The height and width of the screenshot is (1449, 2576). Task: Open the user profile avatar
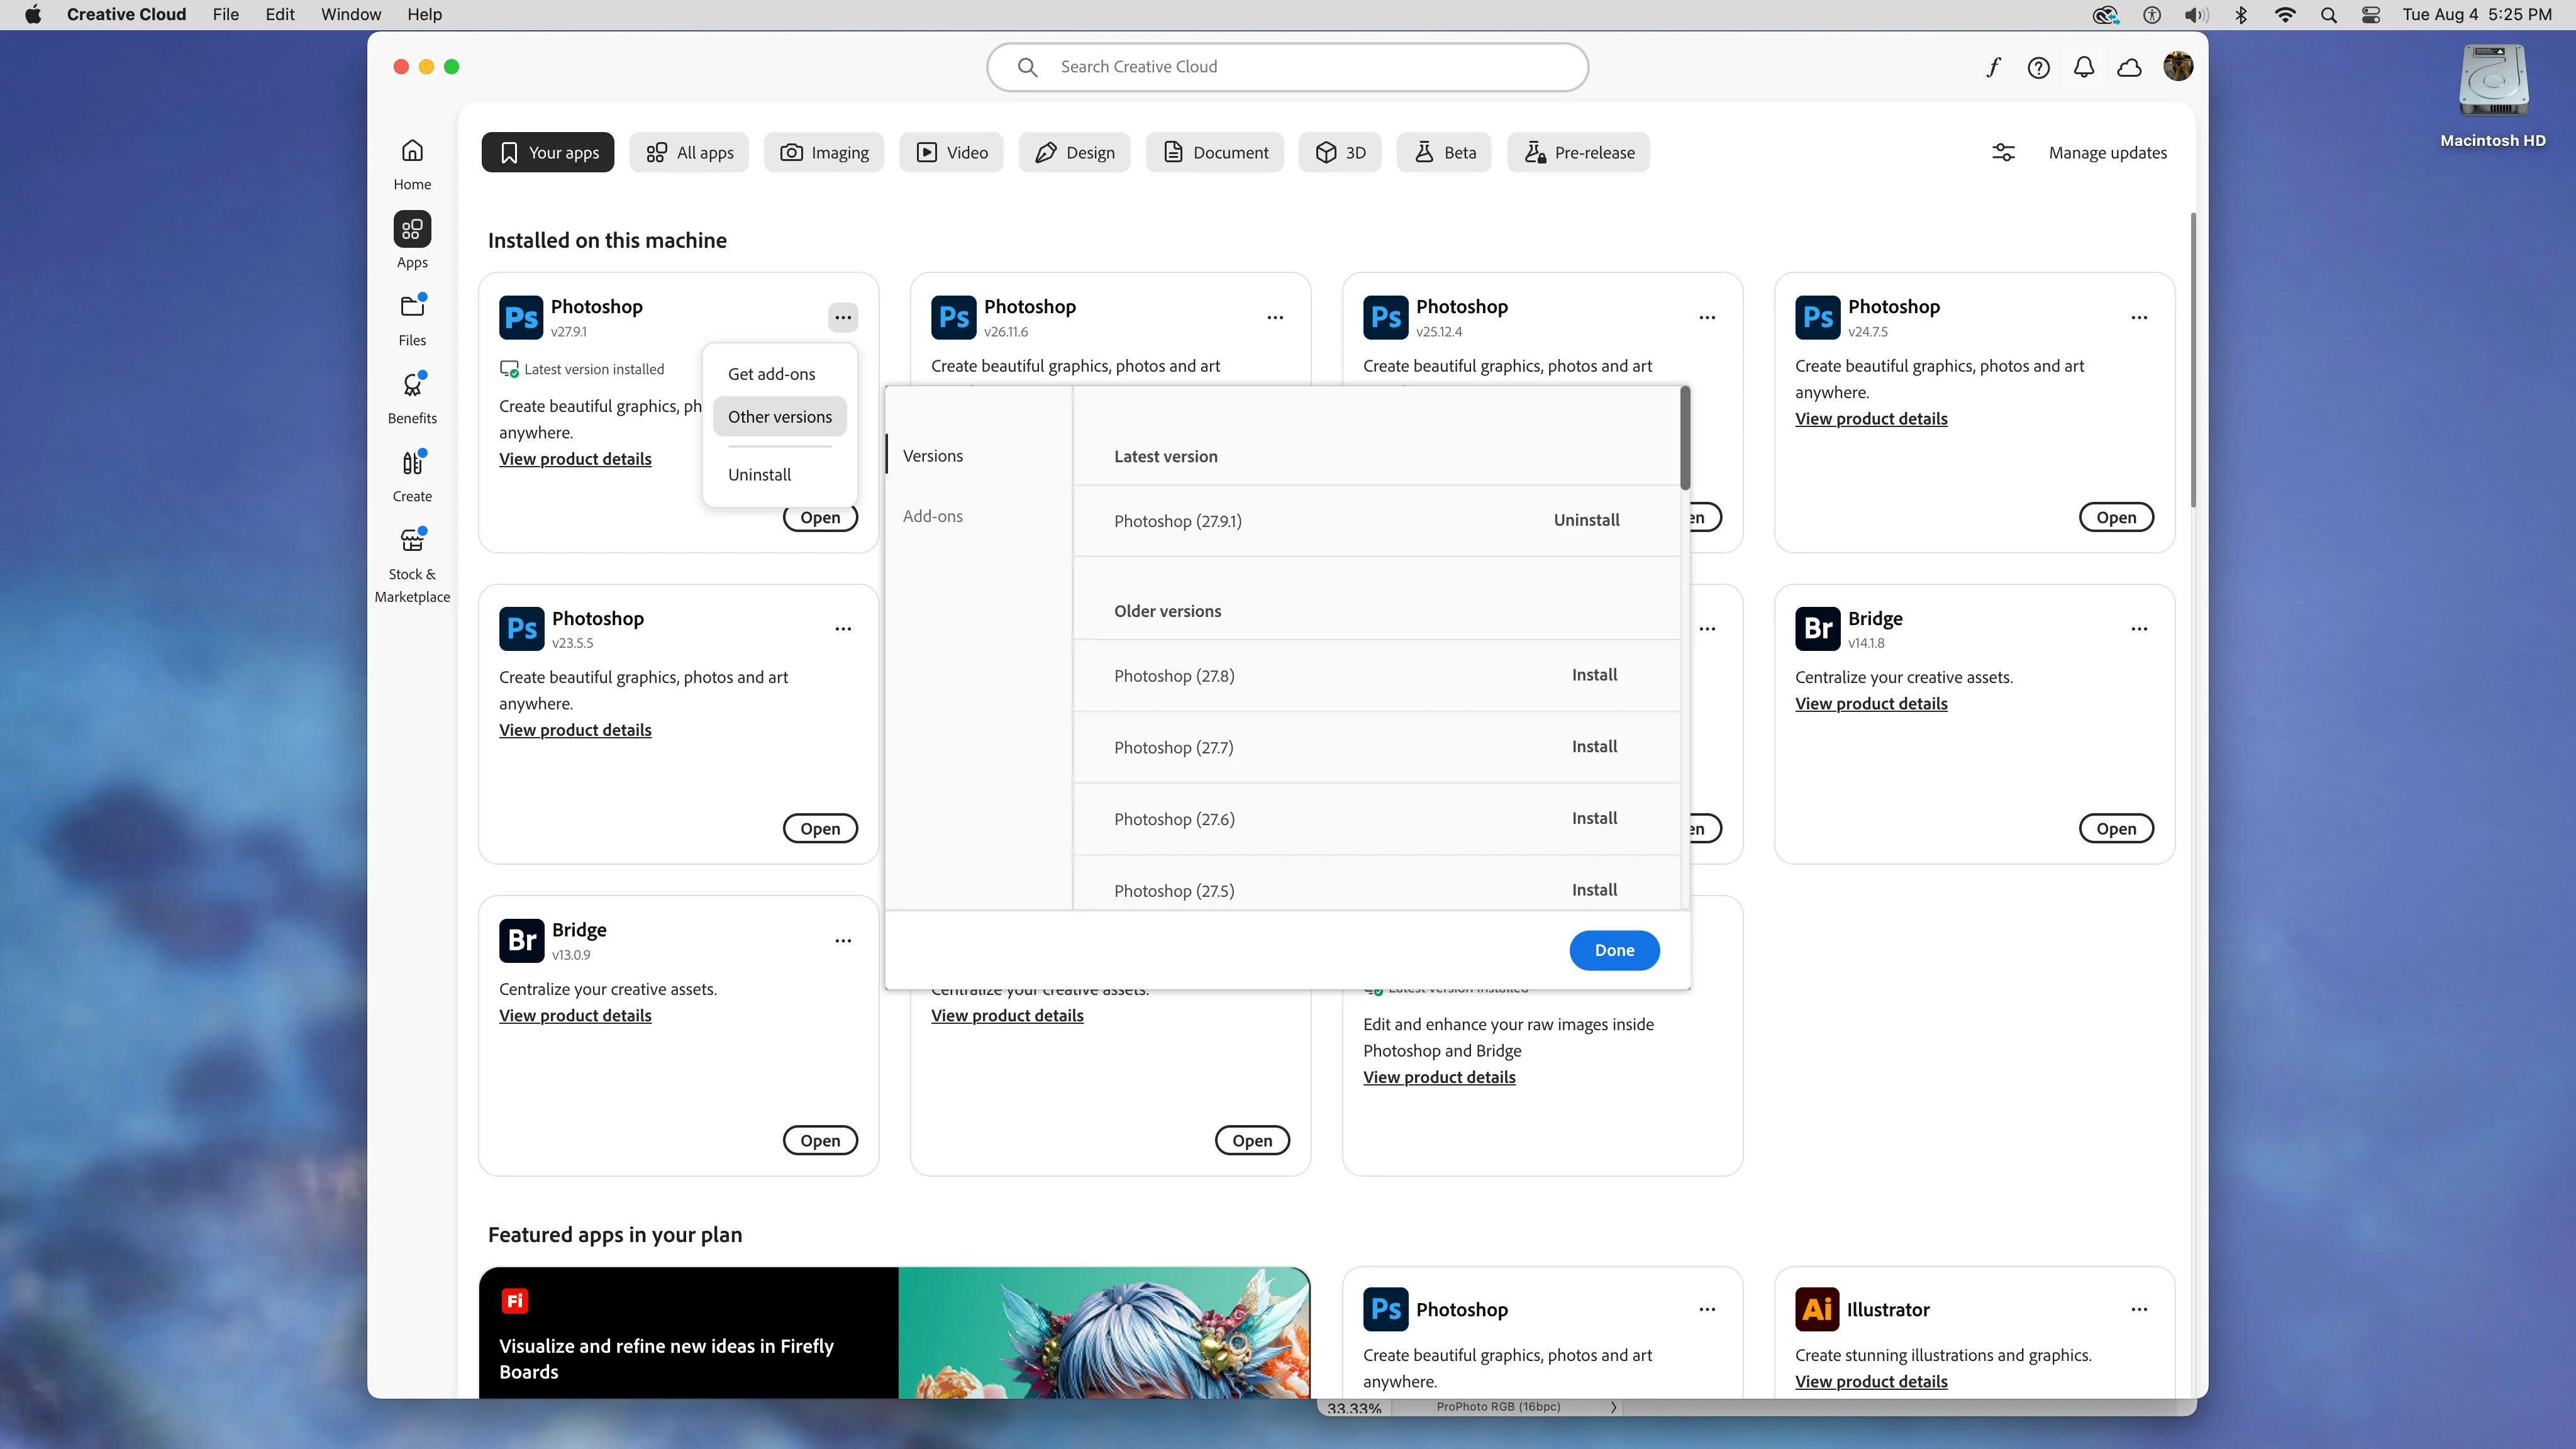pyautogui.click(x=2178, y=67)
